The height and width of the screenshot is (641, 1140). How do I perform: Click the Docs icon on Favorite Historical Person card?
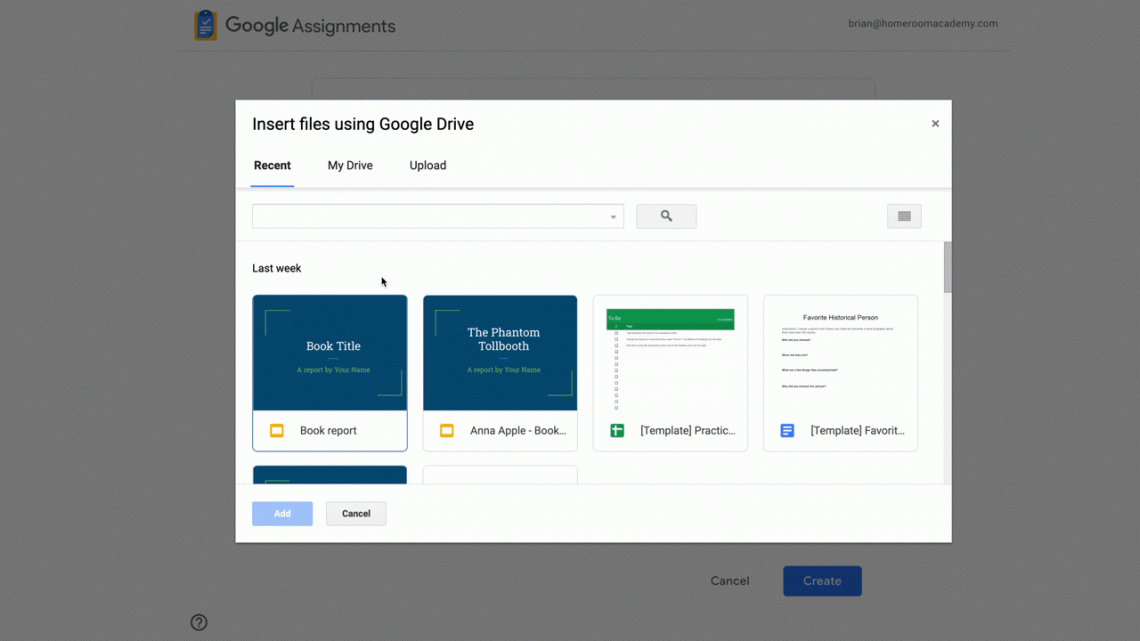tap(787, 431)
